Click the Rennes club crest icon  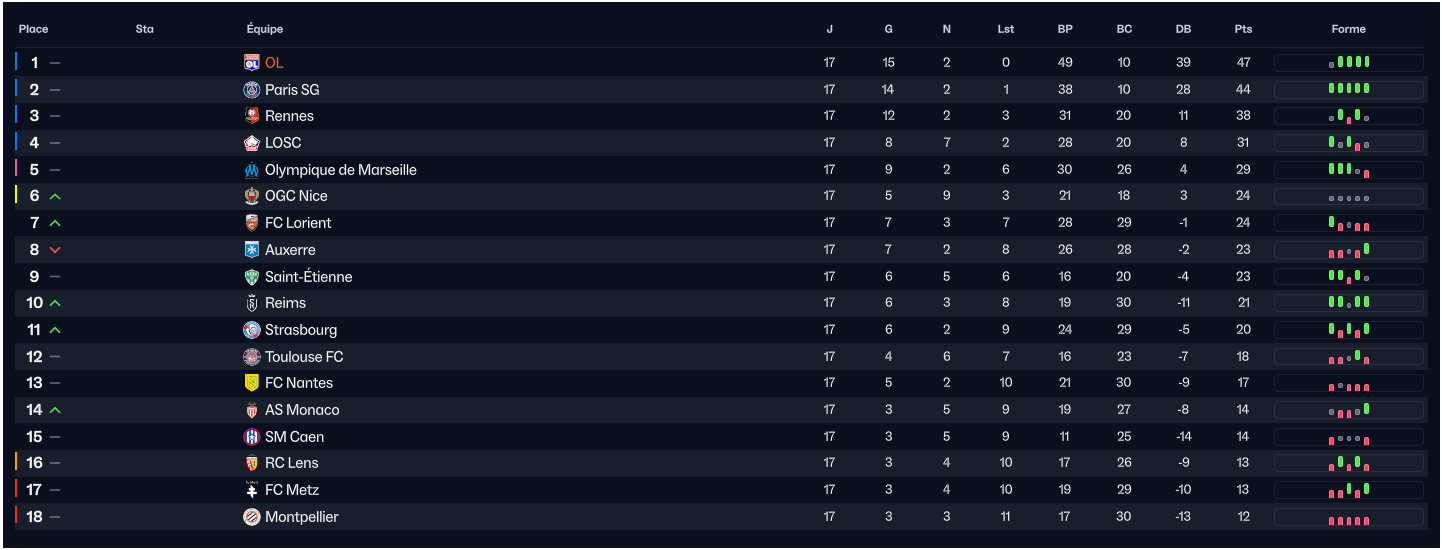point(252,116)
